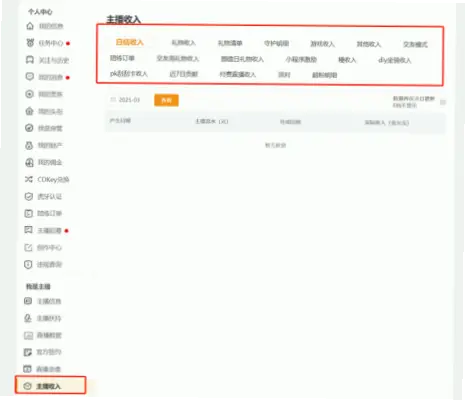The height and width of the screenshot is (400, 465).
Task: Open 官方签约 in the sidebar
Action: (43, 352)
